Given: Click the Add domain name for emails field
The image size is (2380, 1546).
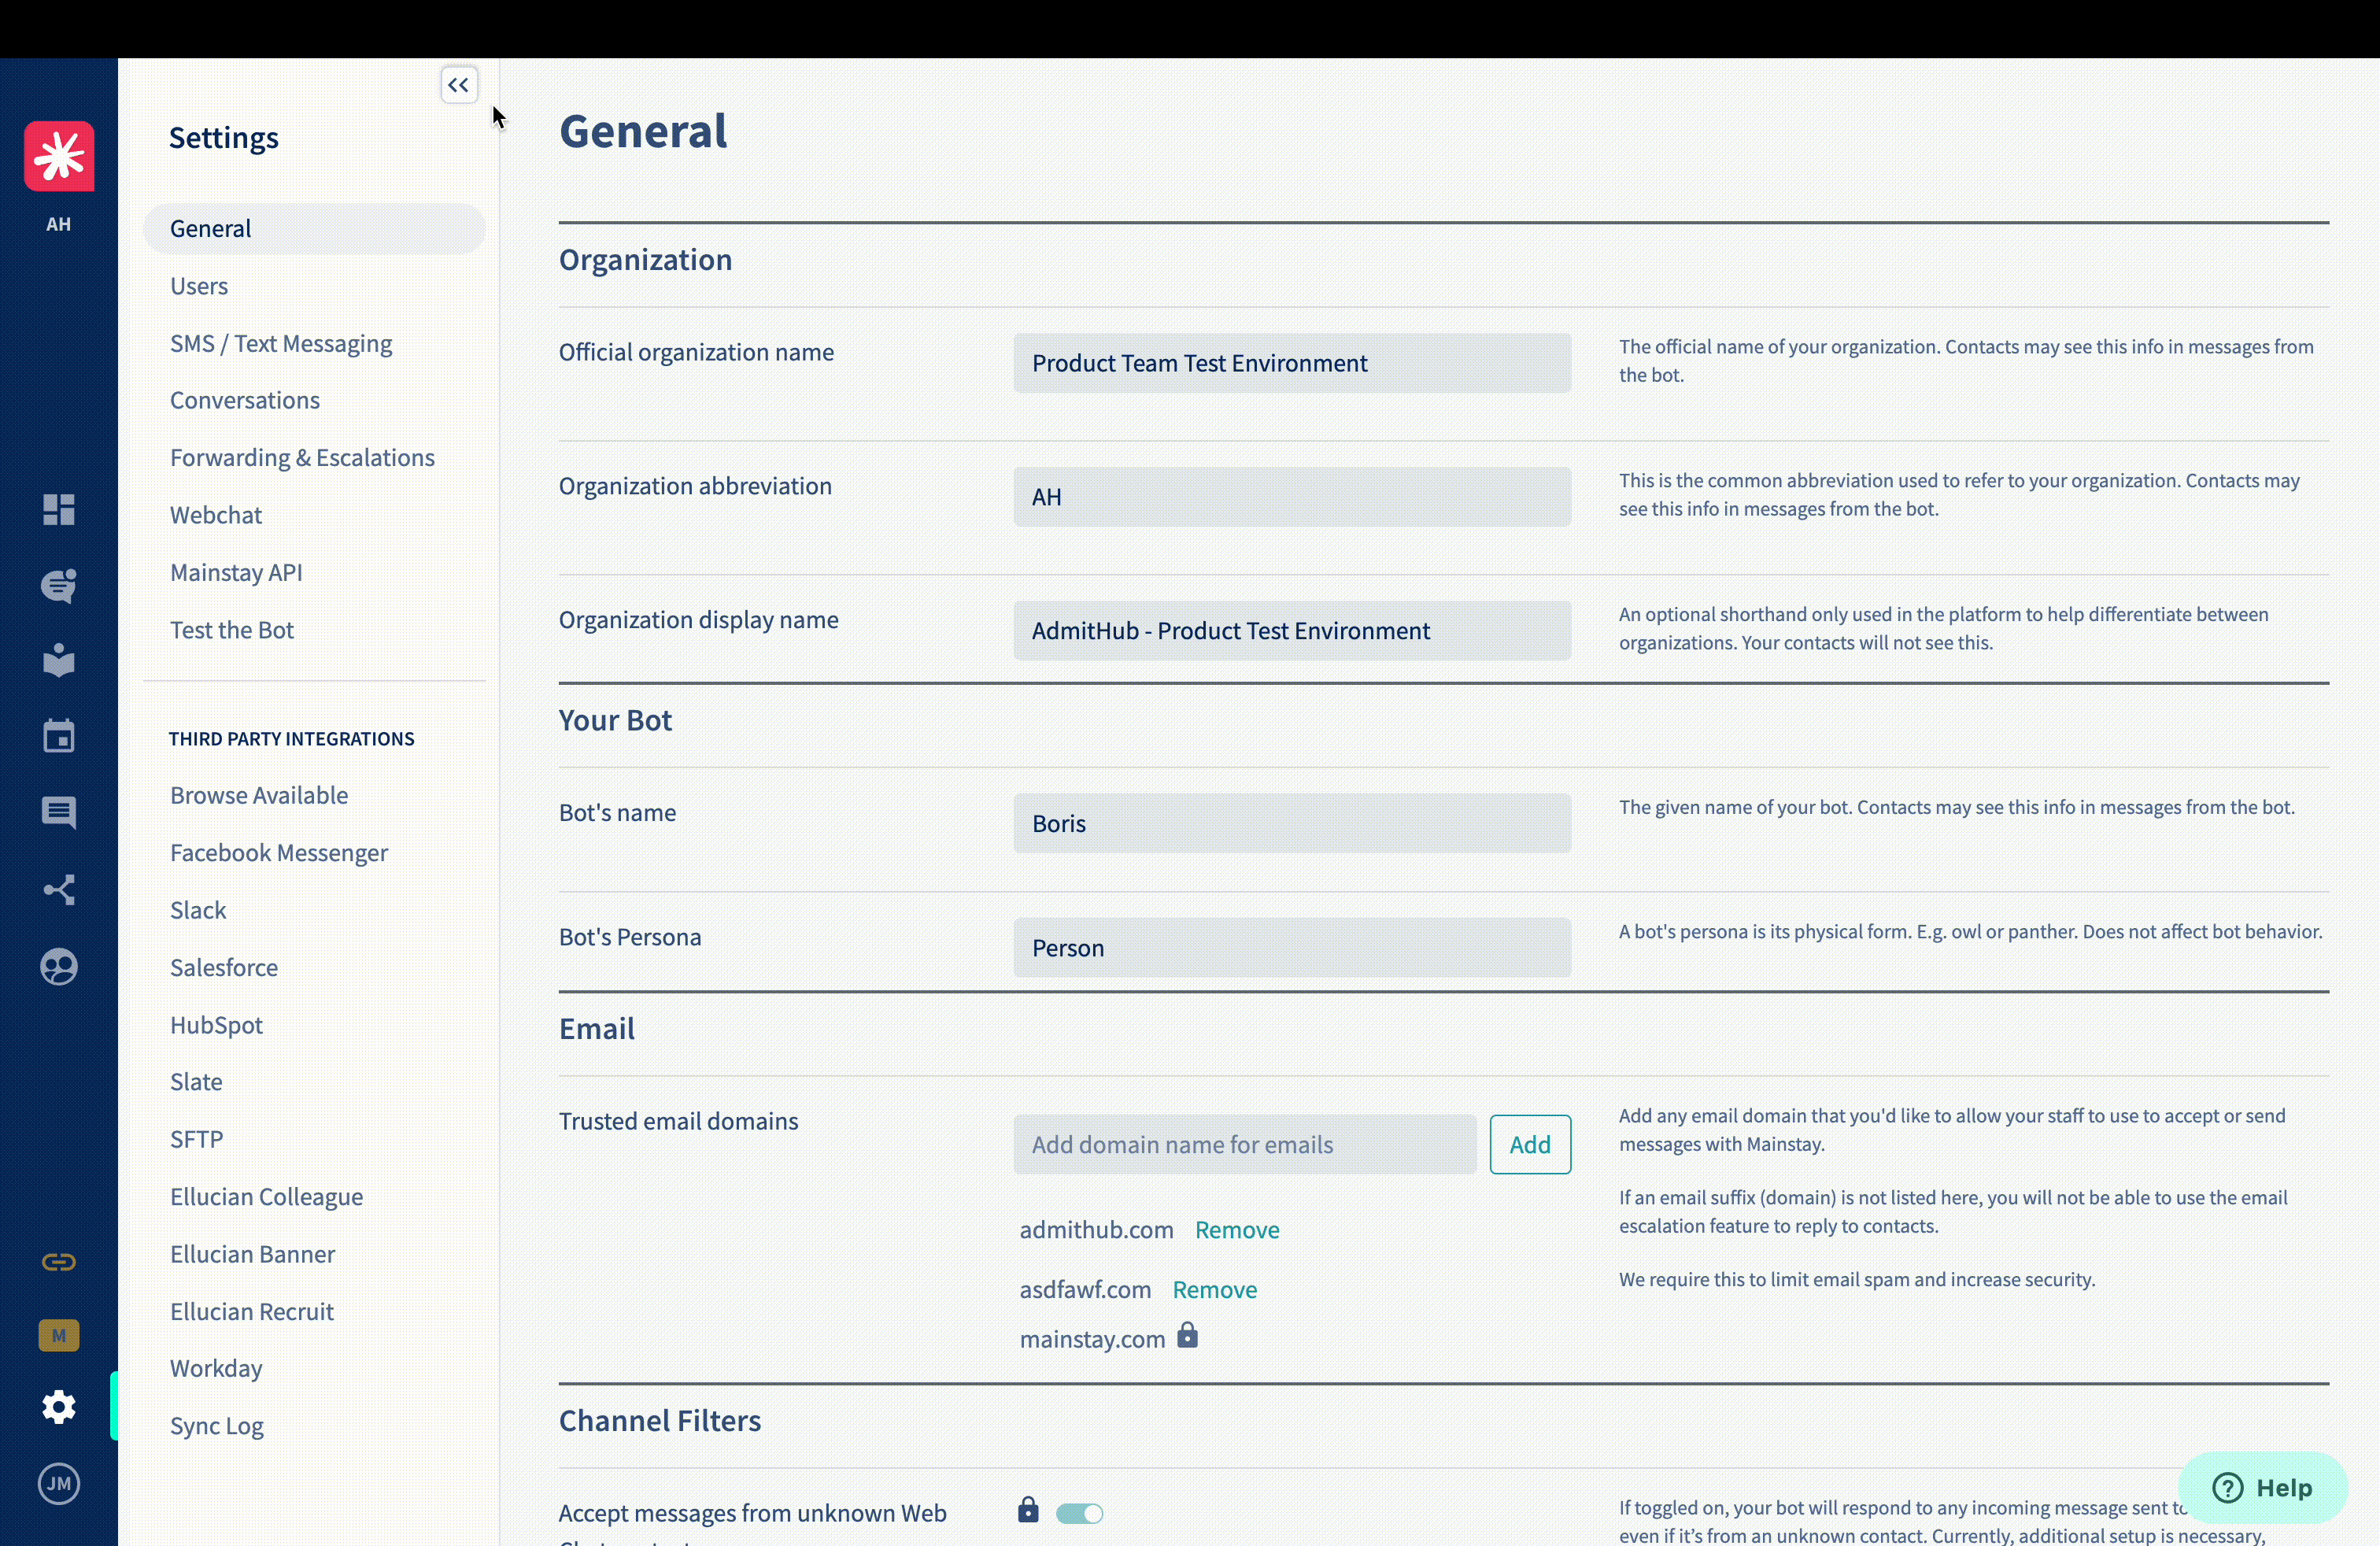Looking at the screenshot, I should pos(1244,1144).
